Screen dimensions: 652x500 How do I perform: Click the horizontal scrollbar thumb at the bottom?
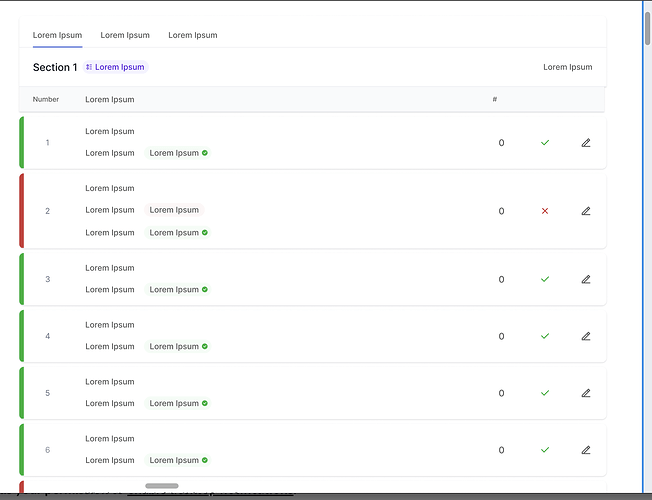(162, 486)
